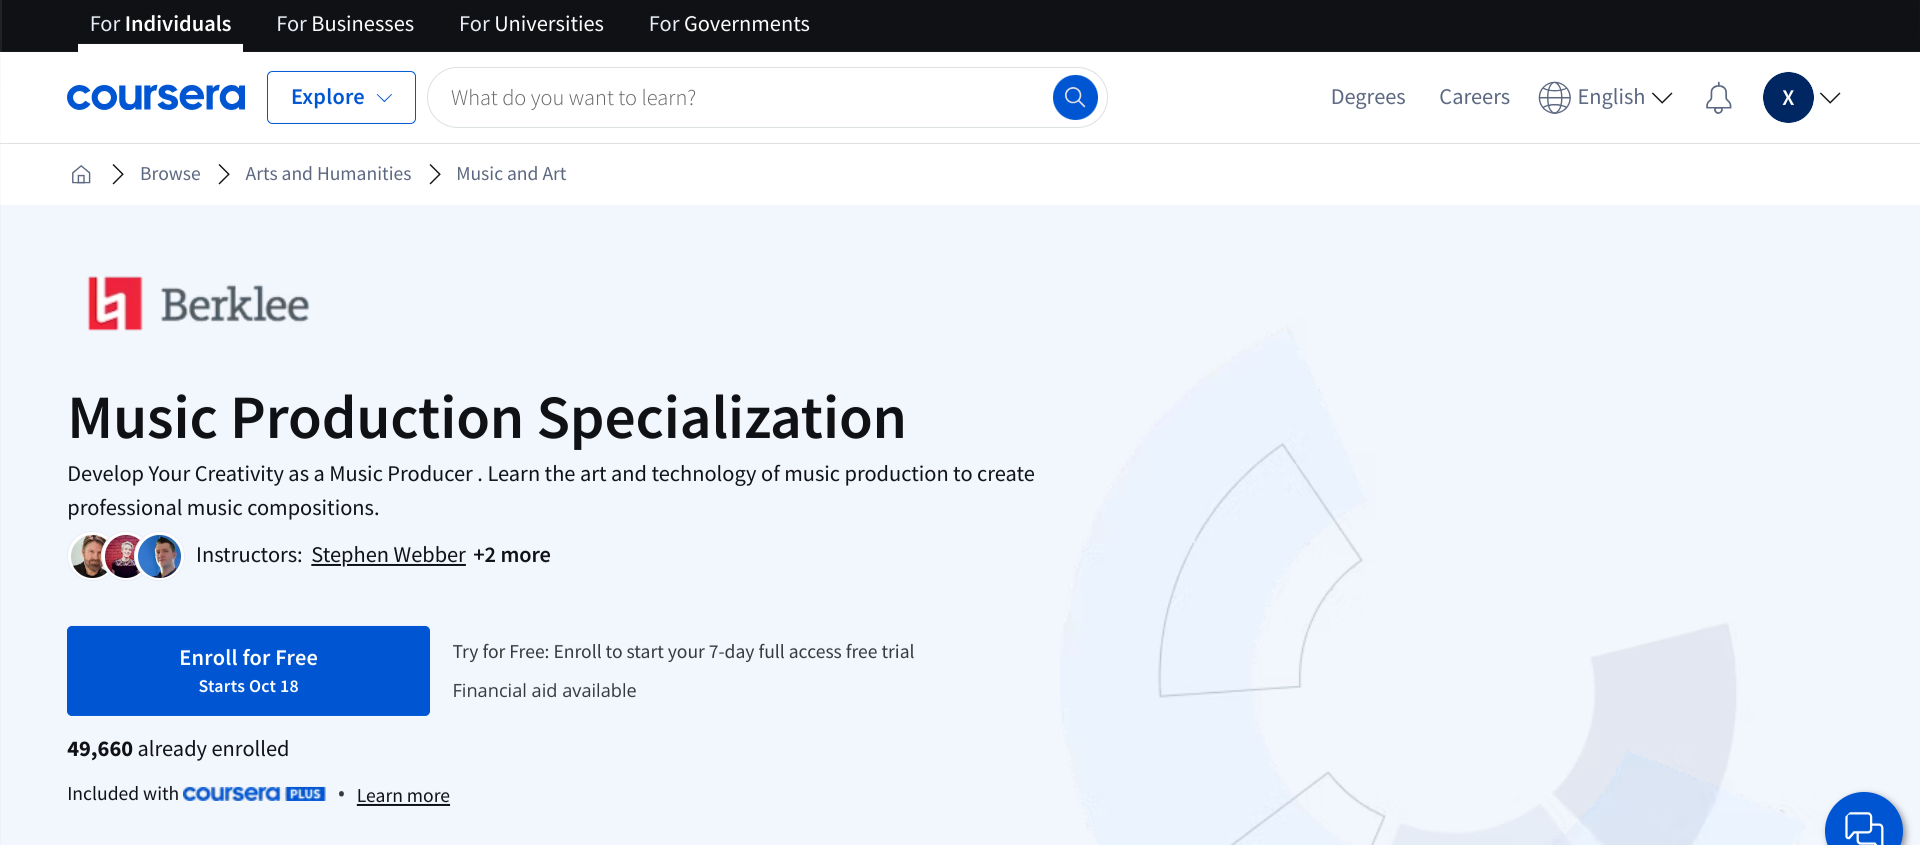Expand the profile menu chevron
This screenshot has width=1920, height=845.
(1830, 98)
